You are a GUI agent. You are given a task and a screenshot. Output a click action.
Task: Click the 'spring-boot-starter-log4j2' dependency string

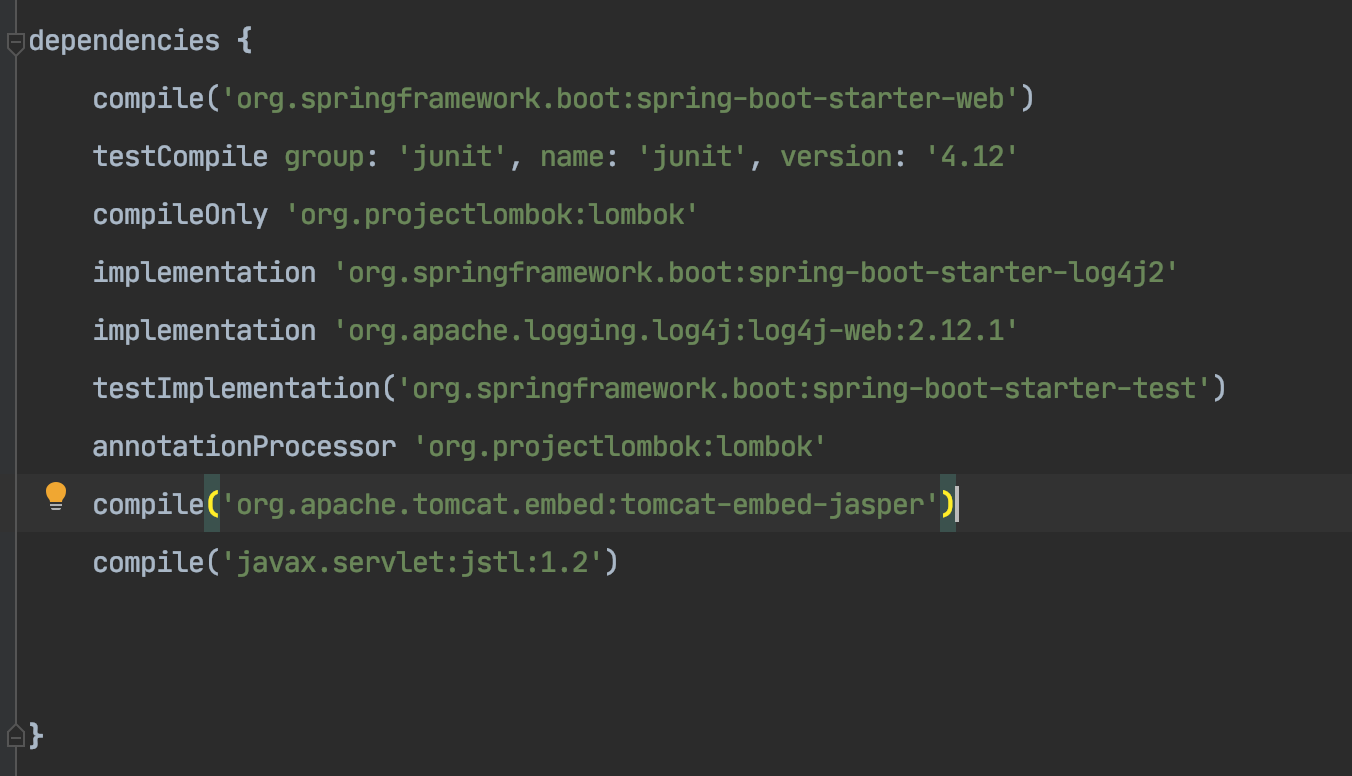(755, 273)
